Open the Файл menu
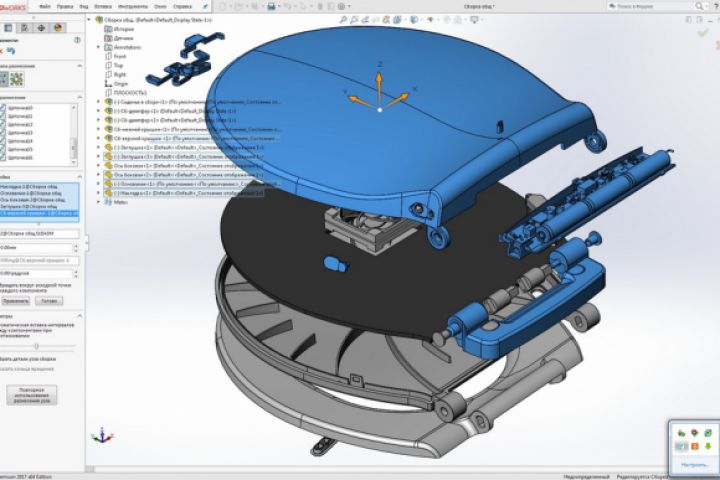Screen dimensions: 720x480 45,6
